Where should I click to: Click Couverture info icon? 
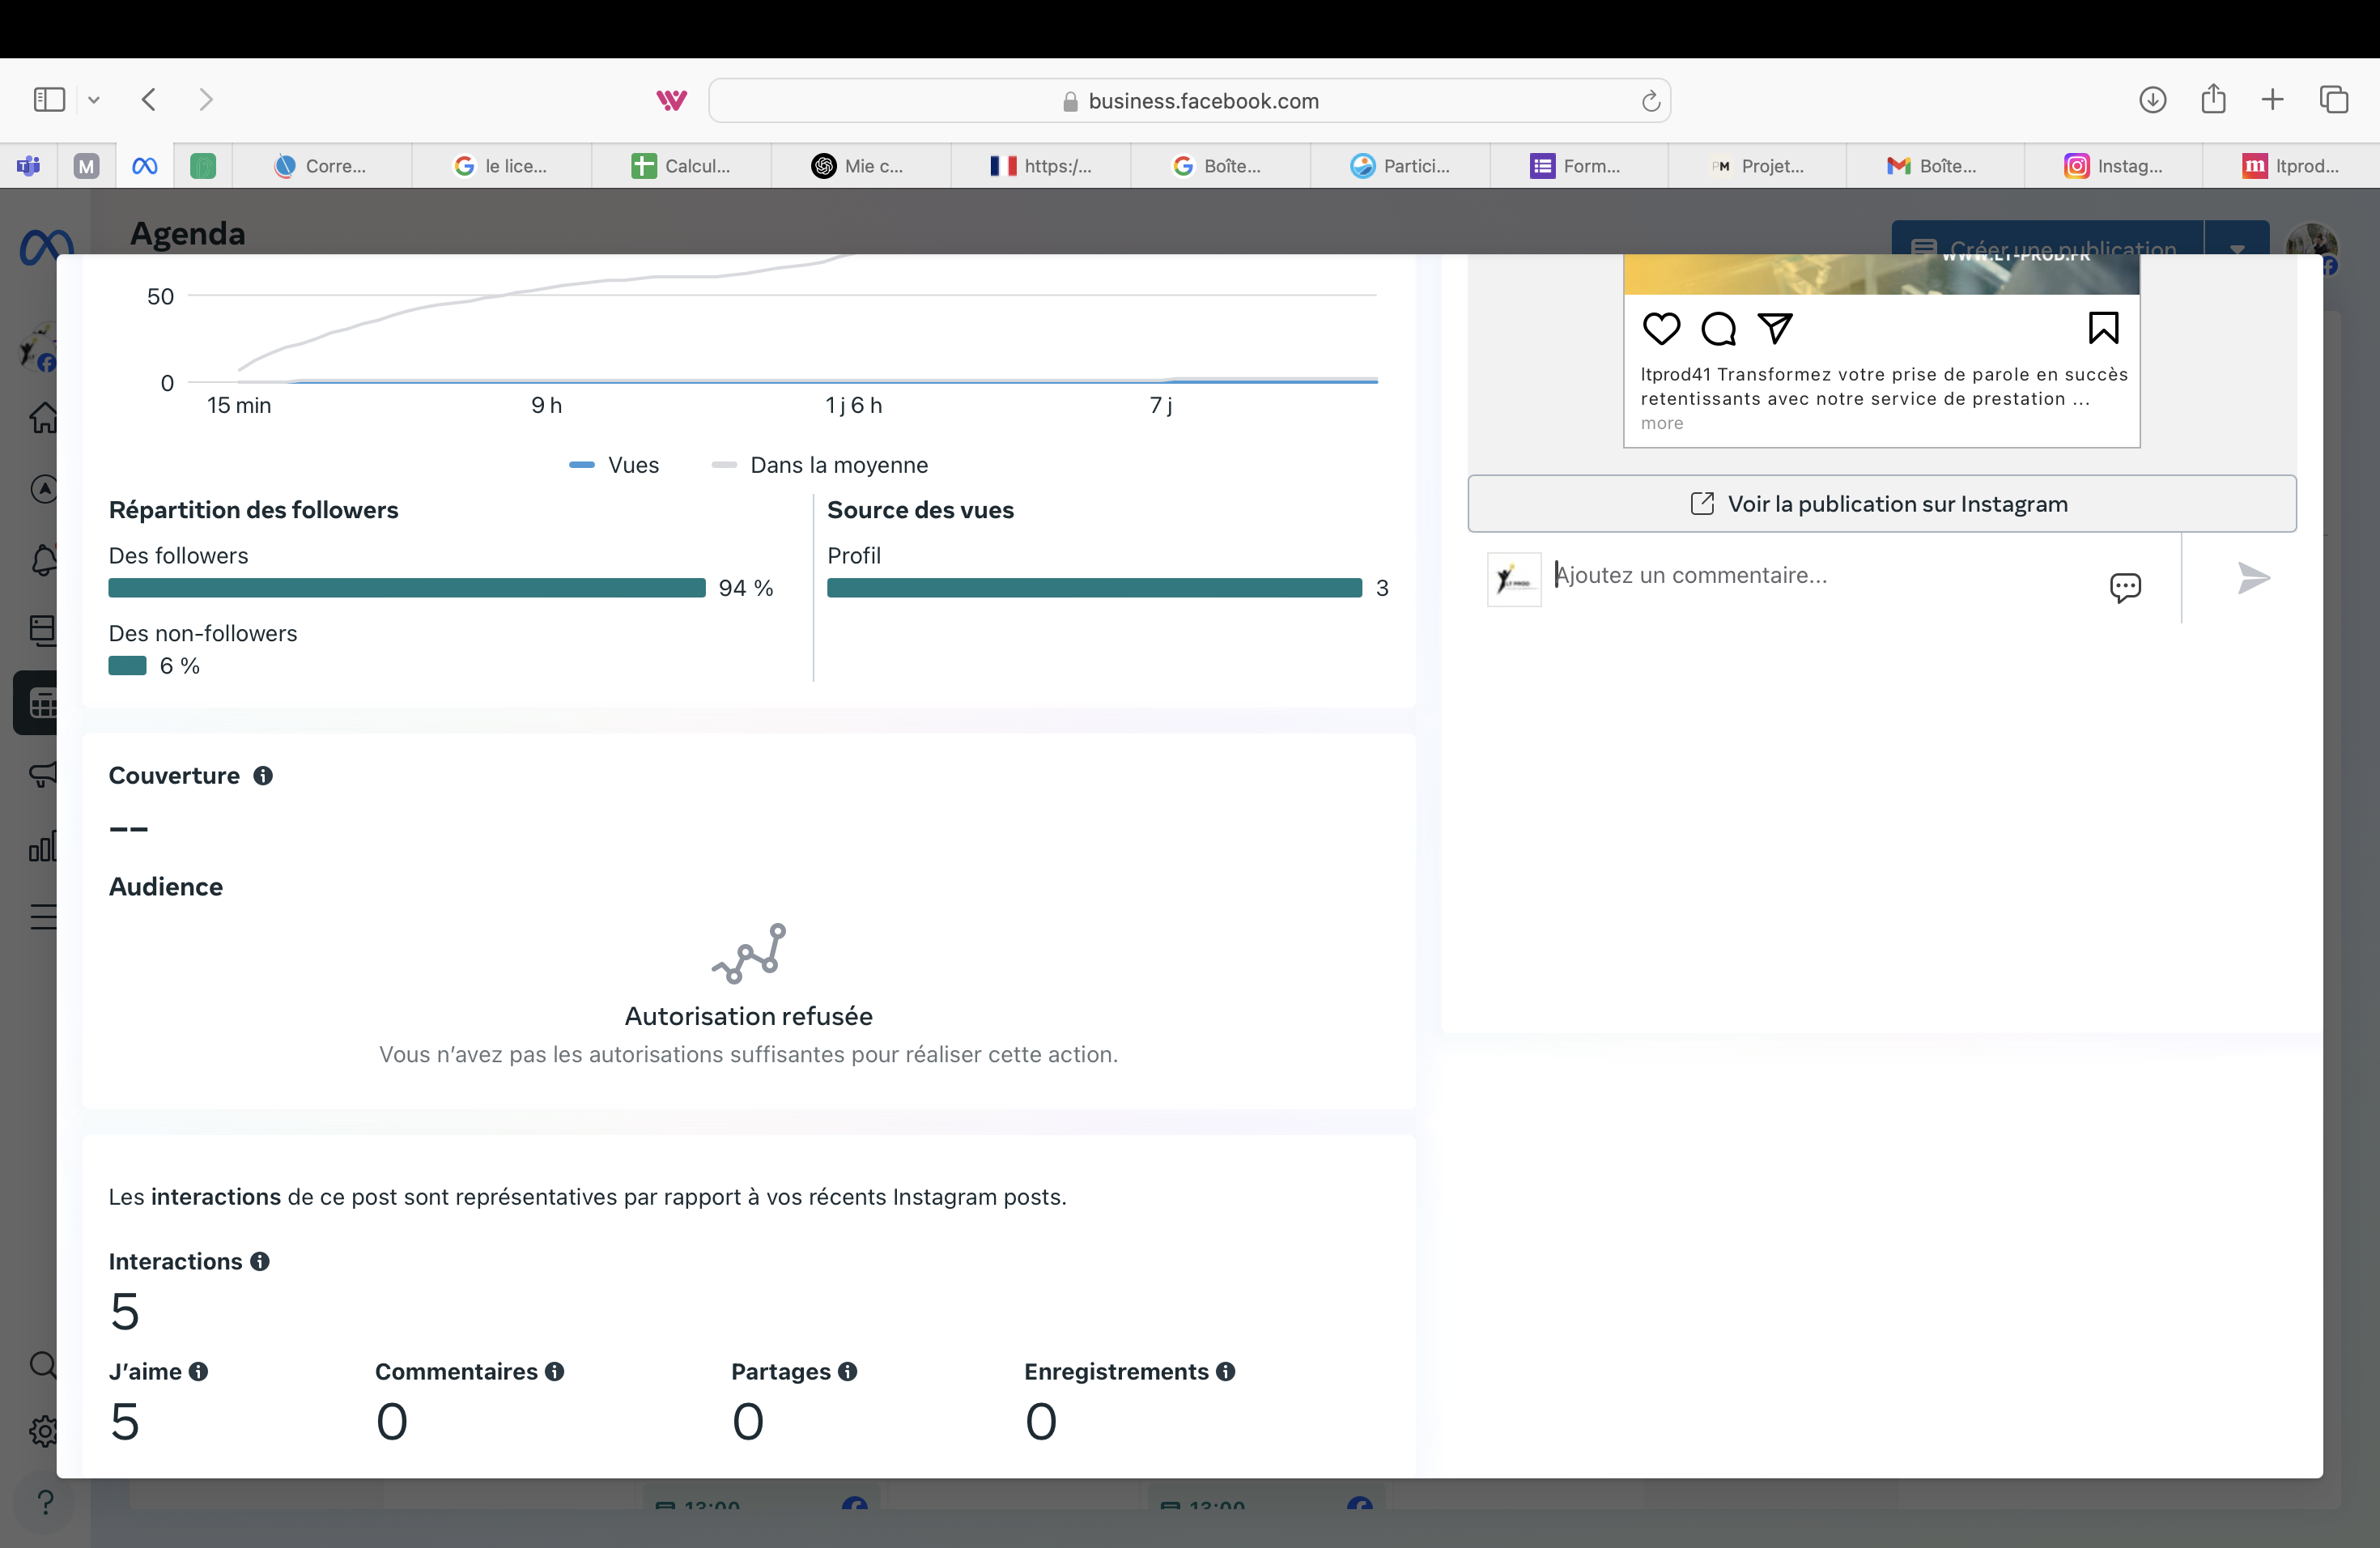[263, 776]
